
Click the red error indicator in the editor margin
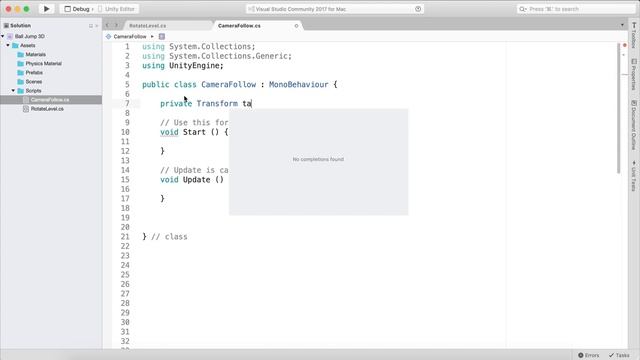tap(624, 45)
